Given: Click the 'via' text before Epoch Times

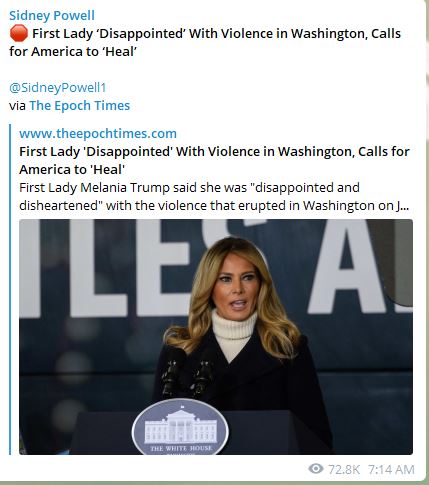Looking at the screenshot, I should (17, 106).
